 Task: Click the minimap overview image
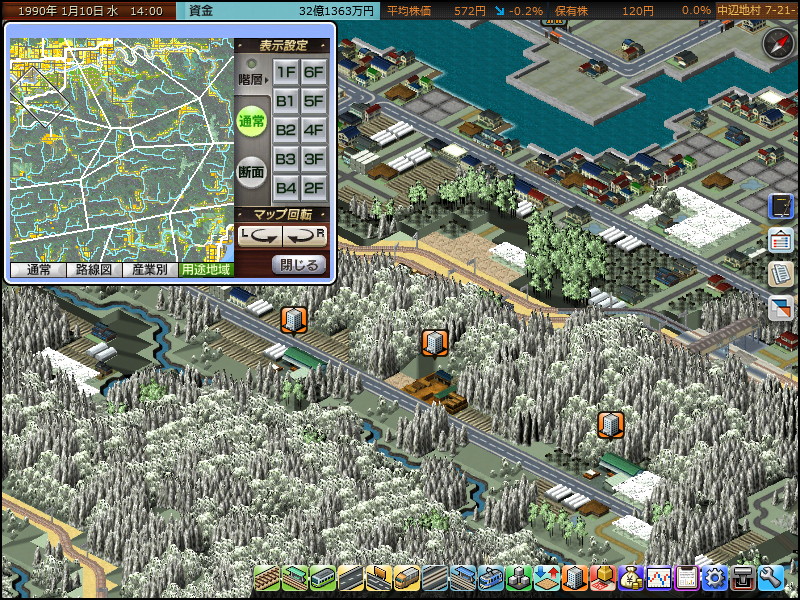(122, 150)
